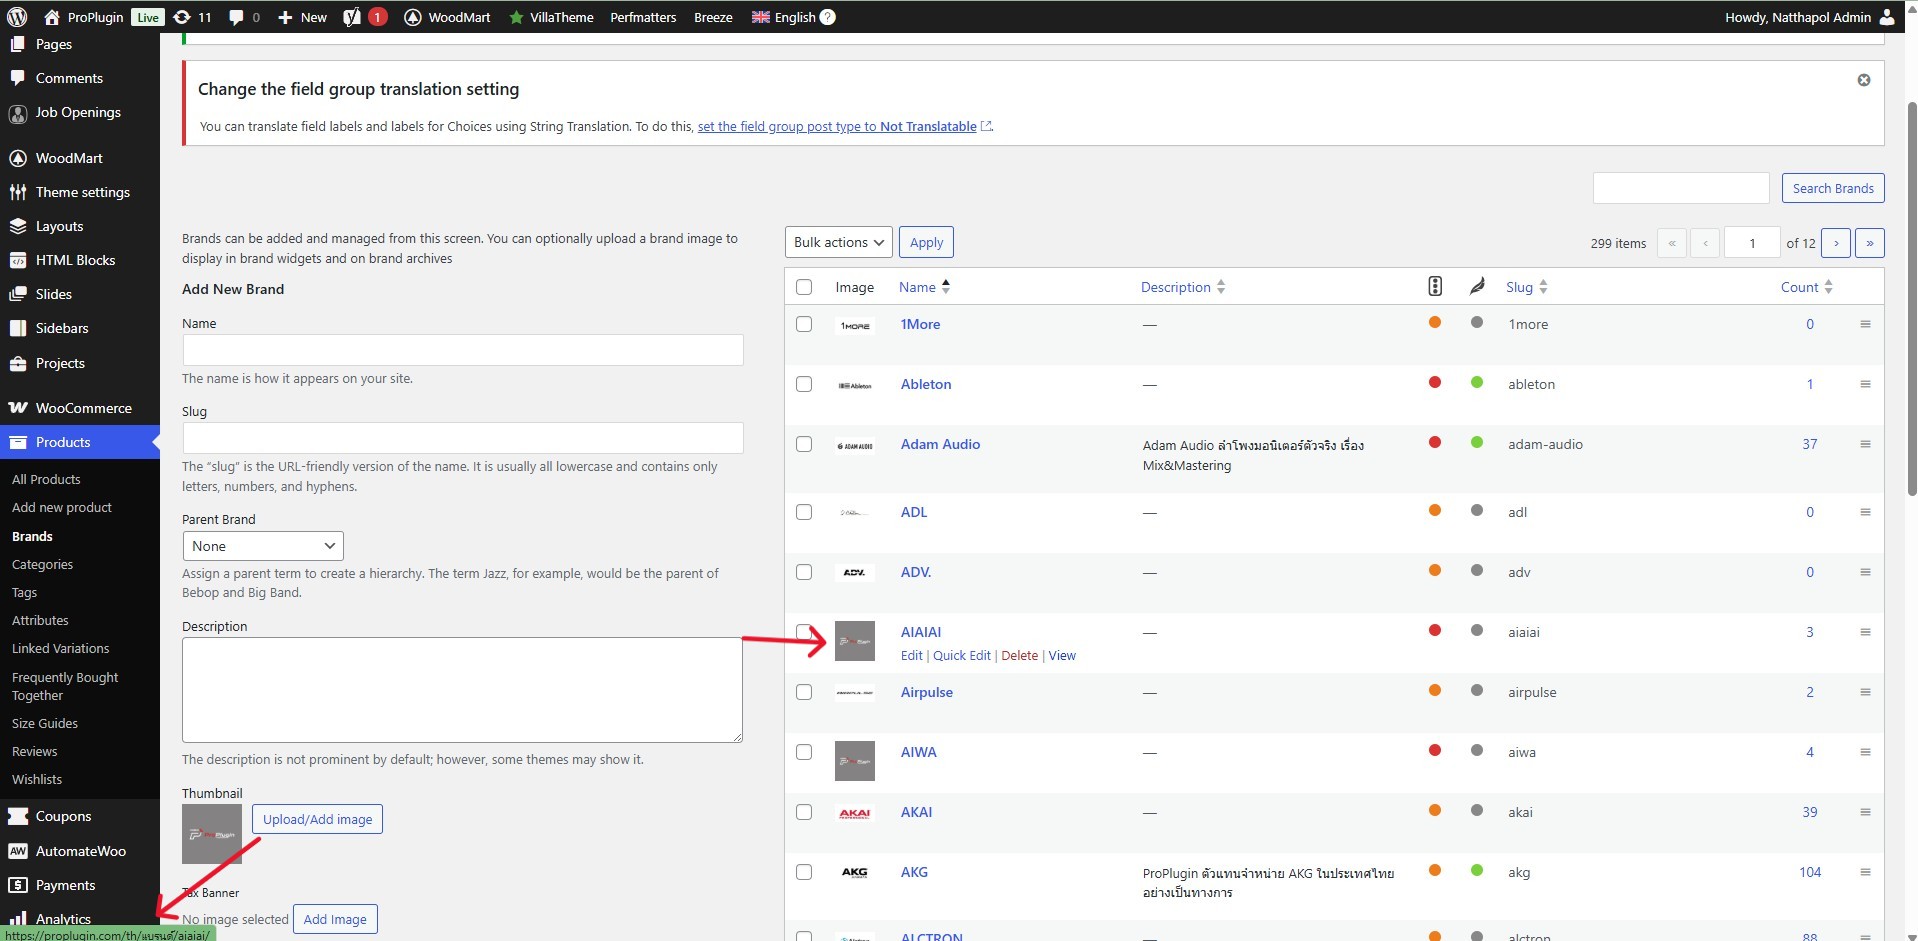Viewport: 1918px width, 941px height.
Task: Tick the checkbox for Adam Audio
Action: (x=804, y=444)
